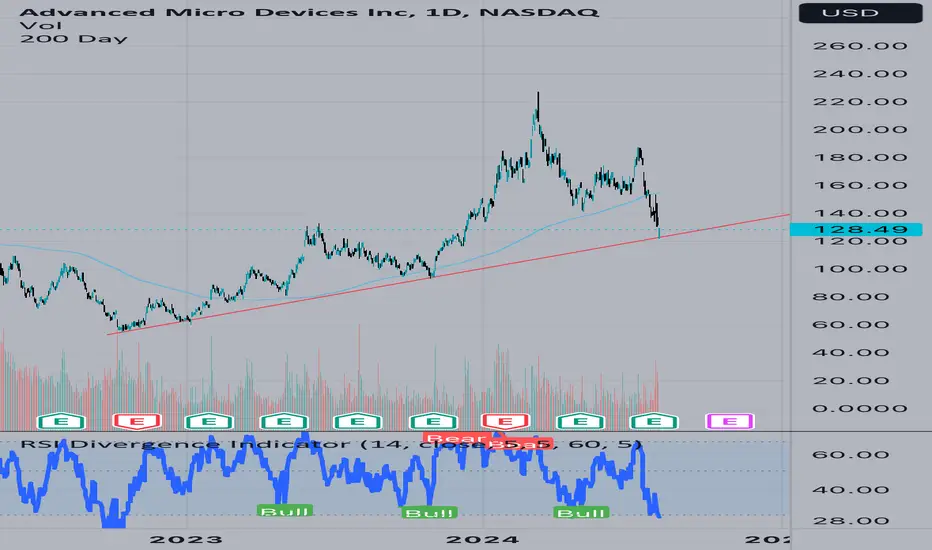Click the 40.00 level on the RSI axis
Image resolution: width=932 pixels, height=550 pixels.
pos(851,490)
